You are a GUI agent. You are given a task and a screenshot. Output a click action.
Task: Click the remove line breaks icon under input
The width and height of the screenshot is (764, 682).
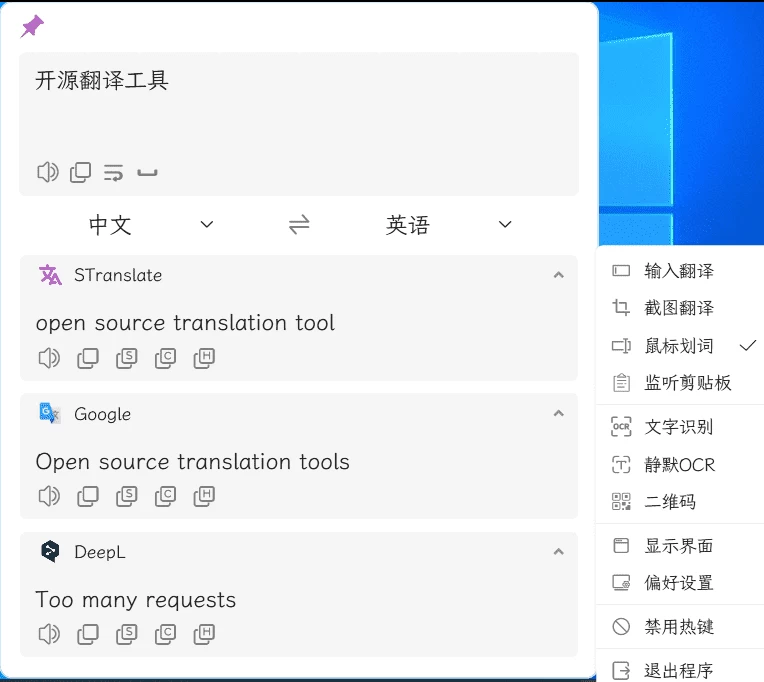click(113, 173)
